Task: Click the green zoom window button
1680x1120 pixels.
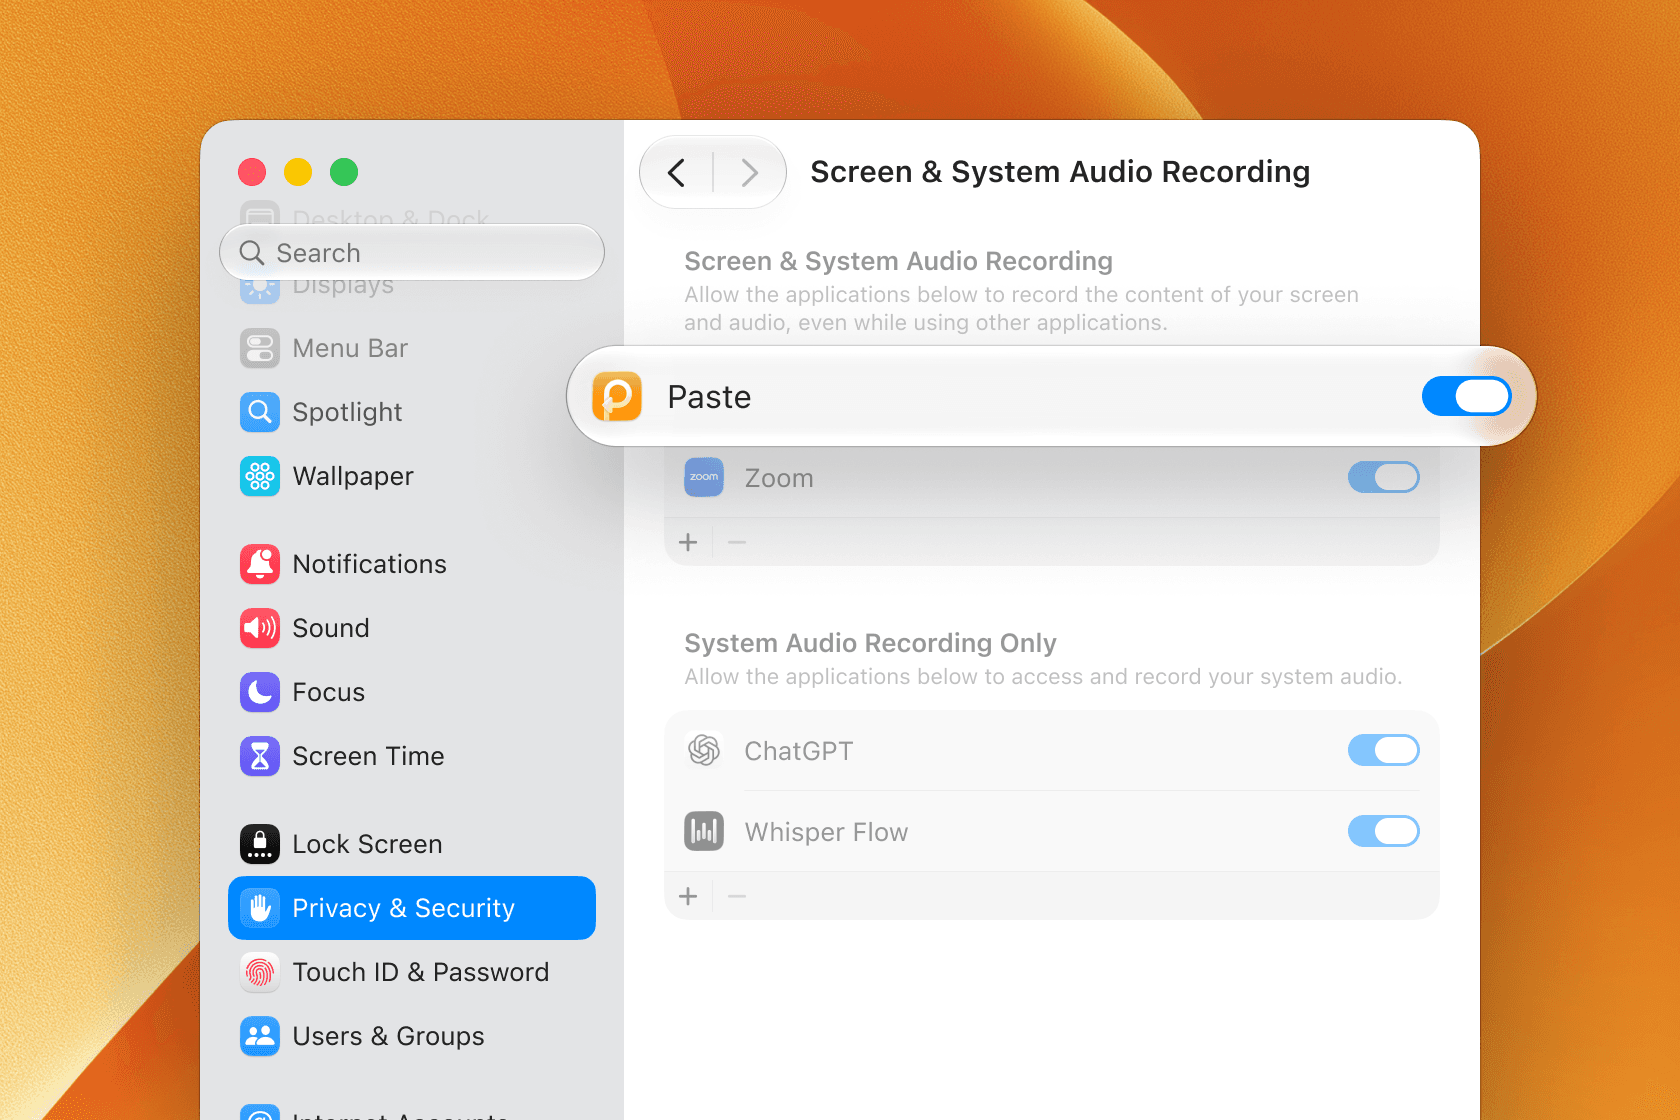Action: click(344, 172)
